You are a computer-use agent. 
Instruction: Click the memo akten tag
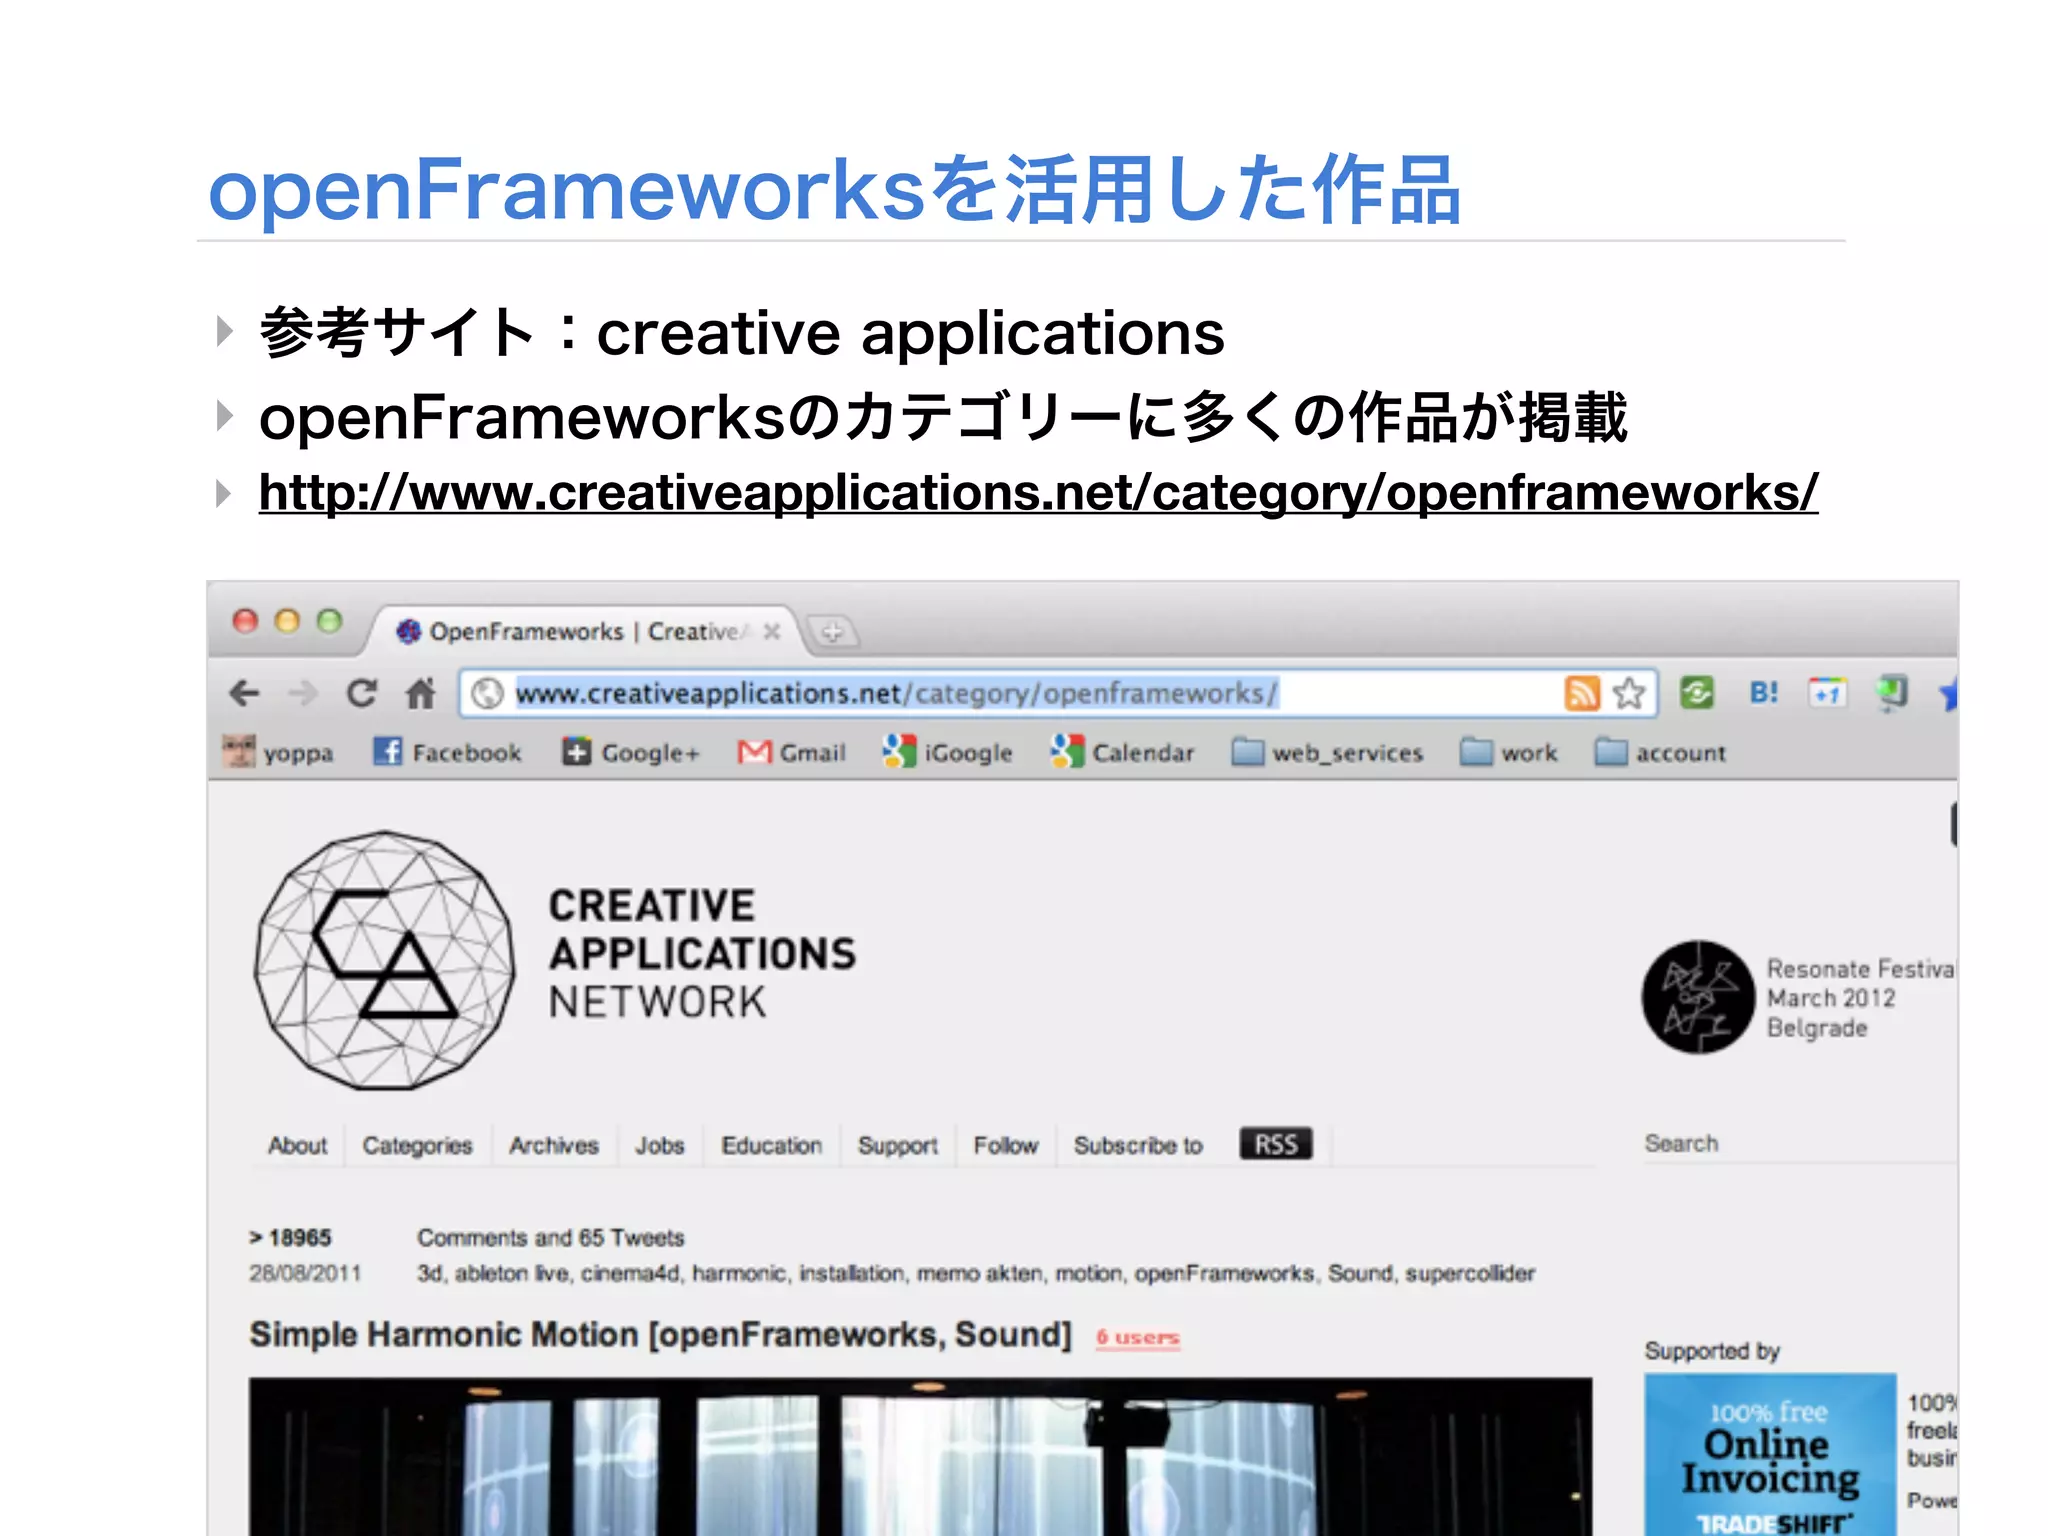point(979,1274)
